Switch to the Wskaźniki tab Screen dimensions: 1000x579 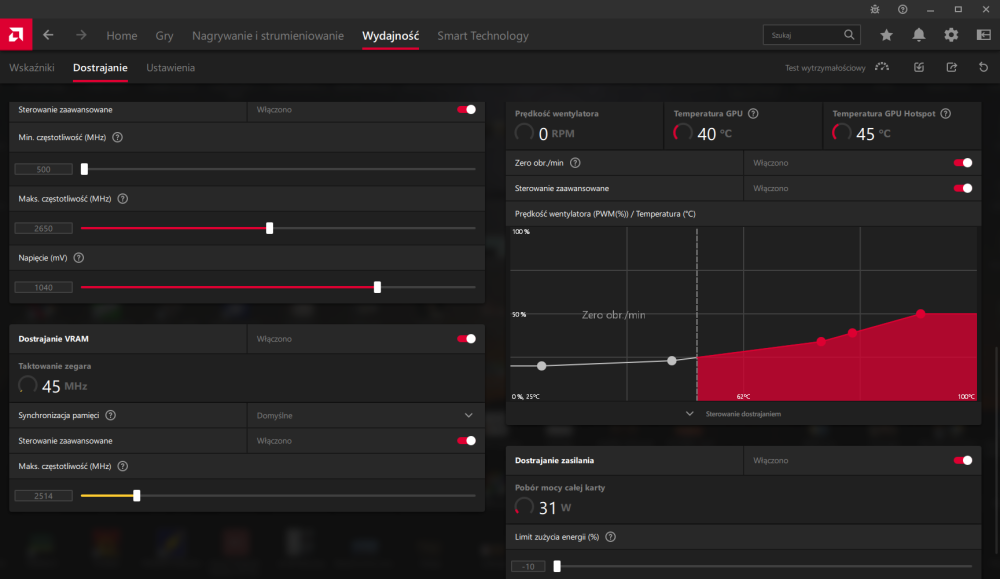(31, 68)
